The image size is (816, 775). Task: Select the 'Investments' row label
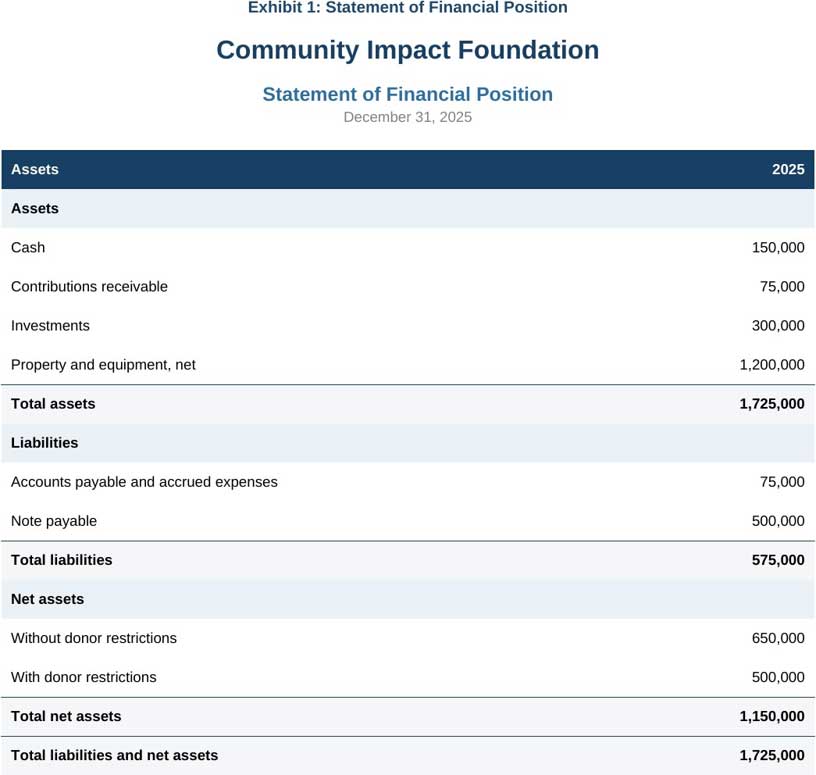50,325
